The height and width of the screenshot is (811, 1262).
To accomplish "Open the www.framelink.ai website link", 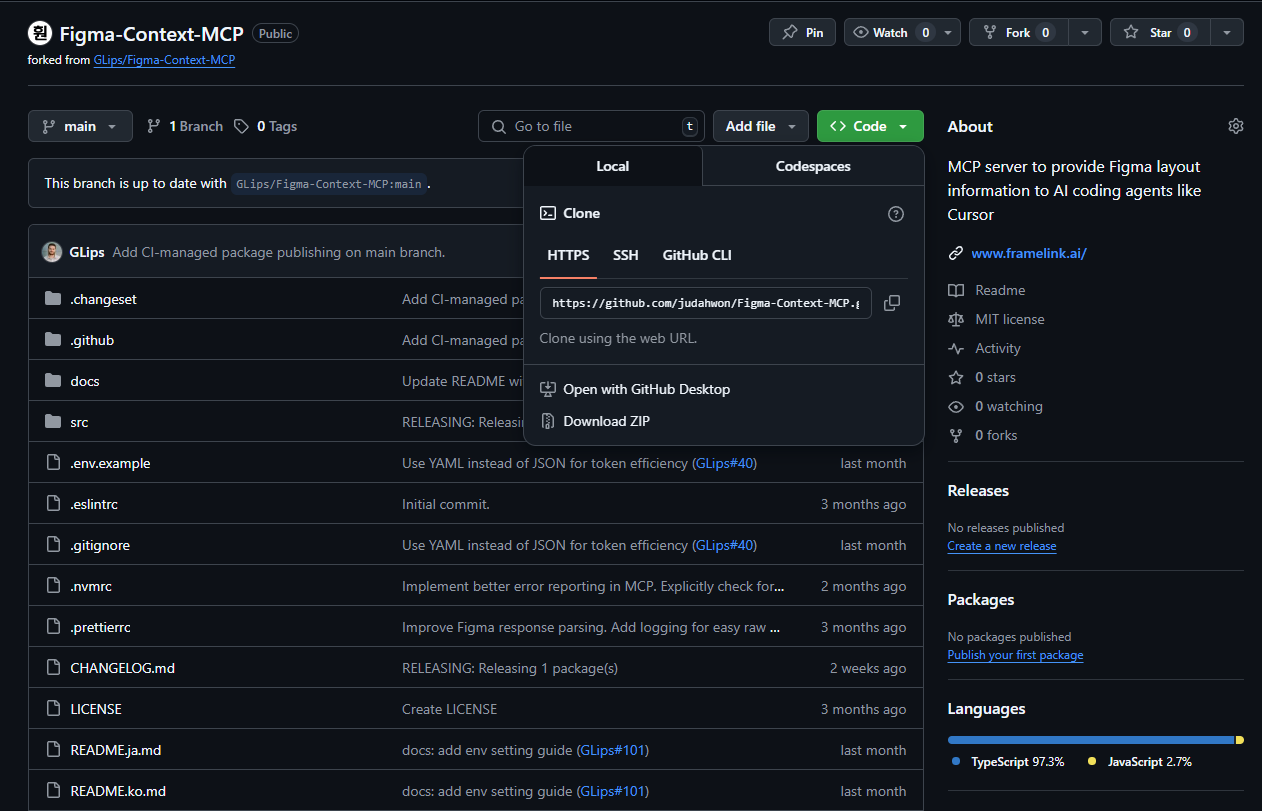I will coord(1029,254).
